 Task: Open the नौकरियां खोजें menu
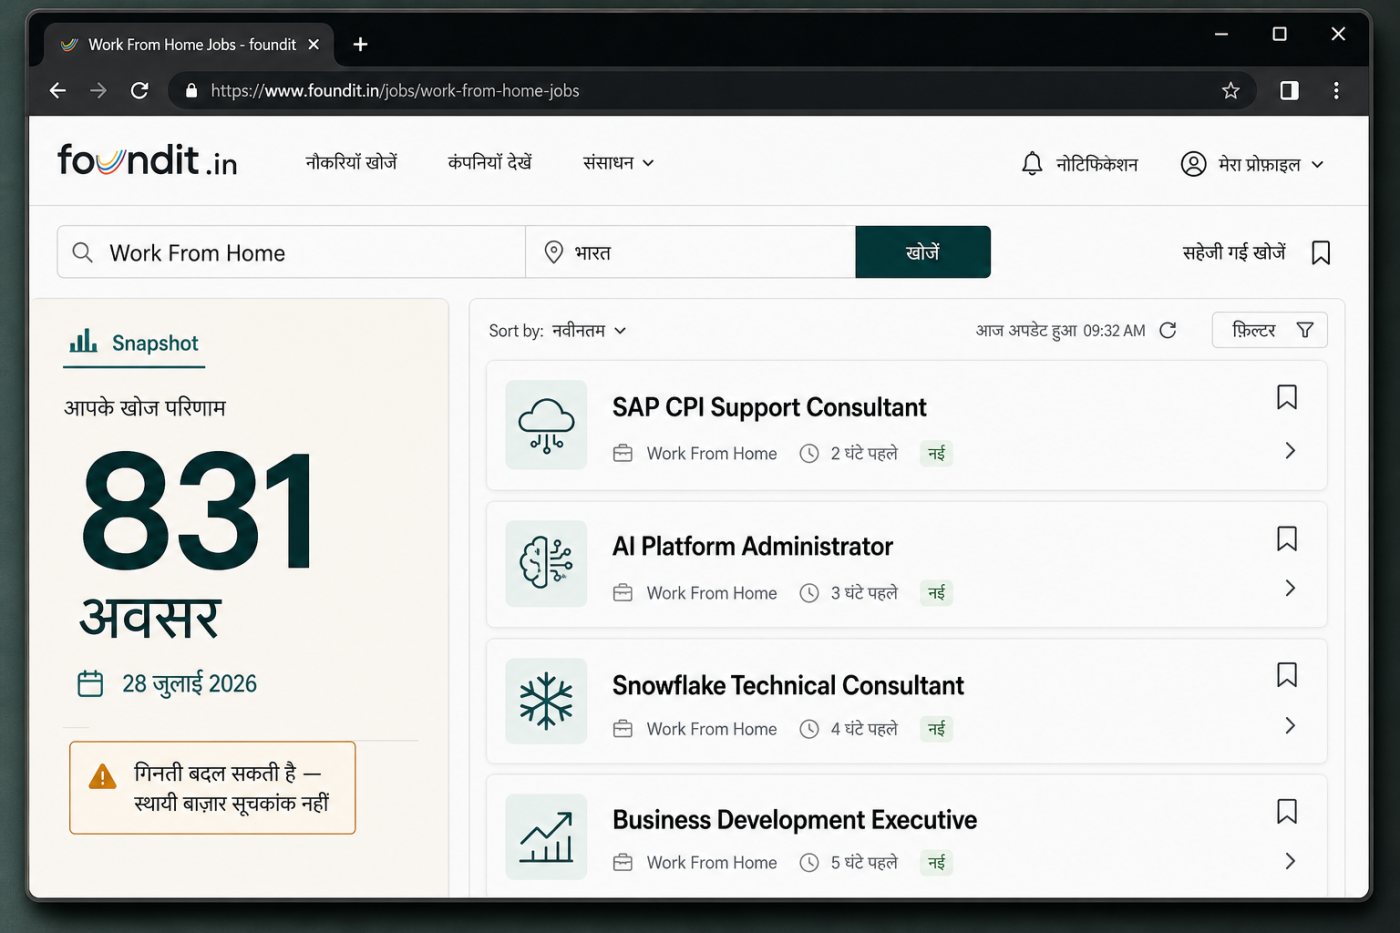[x=351, y=162]
